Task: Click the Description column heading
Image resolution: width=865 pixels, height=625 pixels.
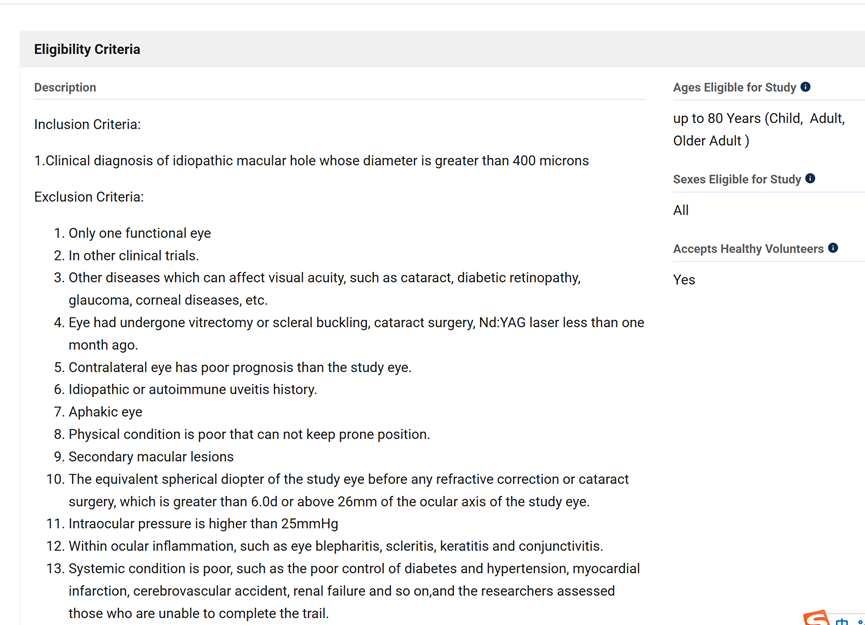Action: coord(65,88)
